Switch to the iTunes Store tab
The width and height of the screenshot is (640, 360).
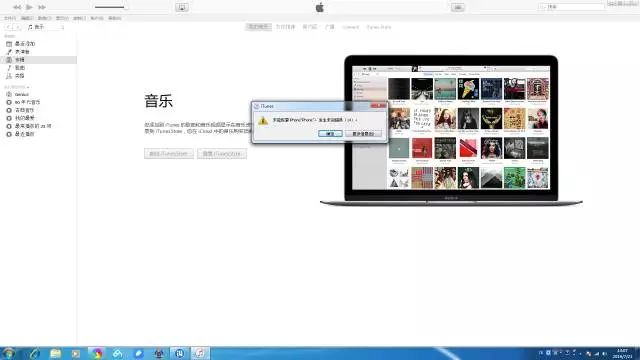click(379, 27)
